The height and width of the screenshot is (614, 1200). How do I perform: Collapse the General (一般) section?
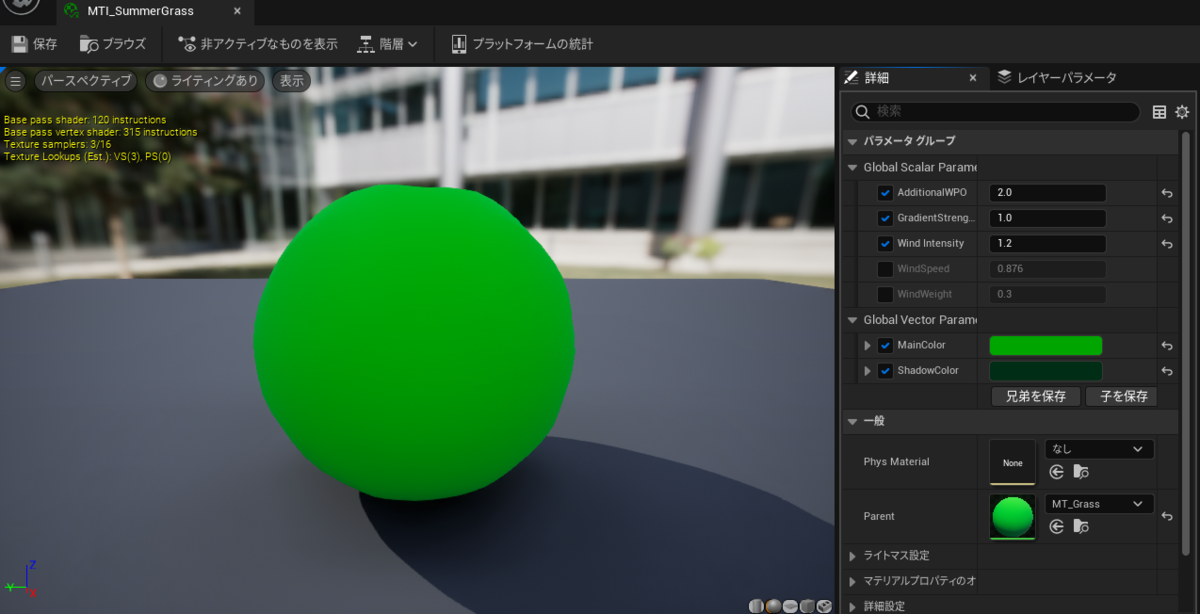point(853,421)
